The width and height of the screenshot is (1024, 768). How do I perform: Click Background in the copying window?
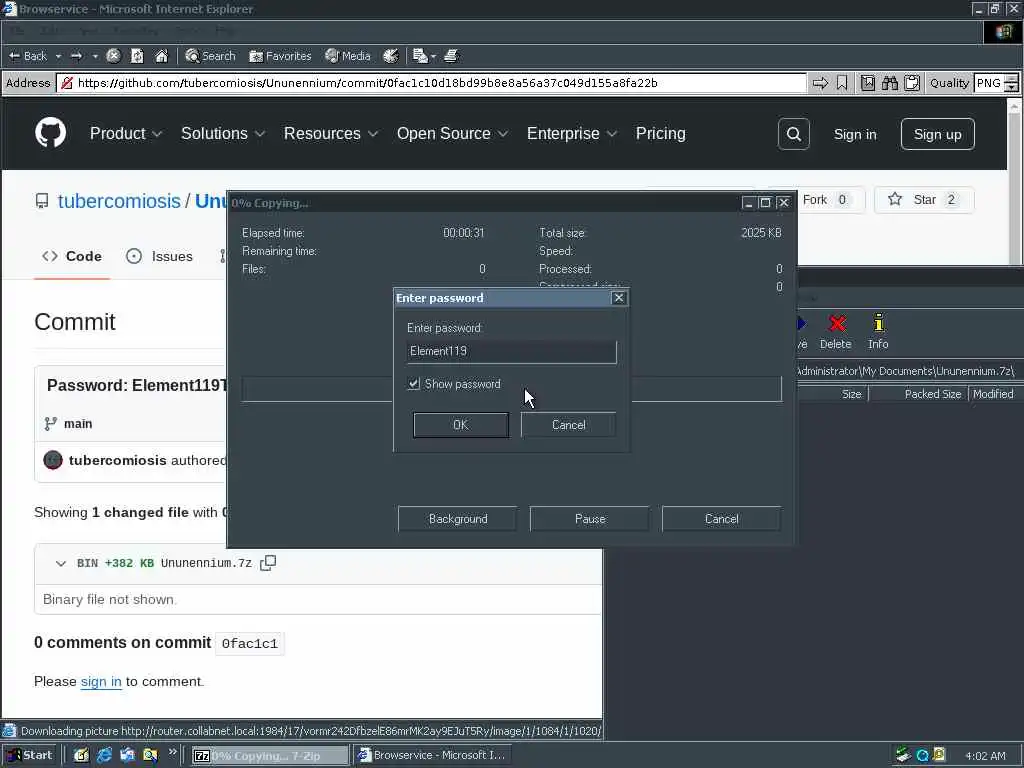coord(458,519)
